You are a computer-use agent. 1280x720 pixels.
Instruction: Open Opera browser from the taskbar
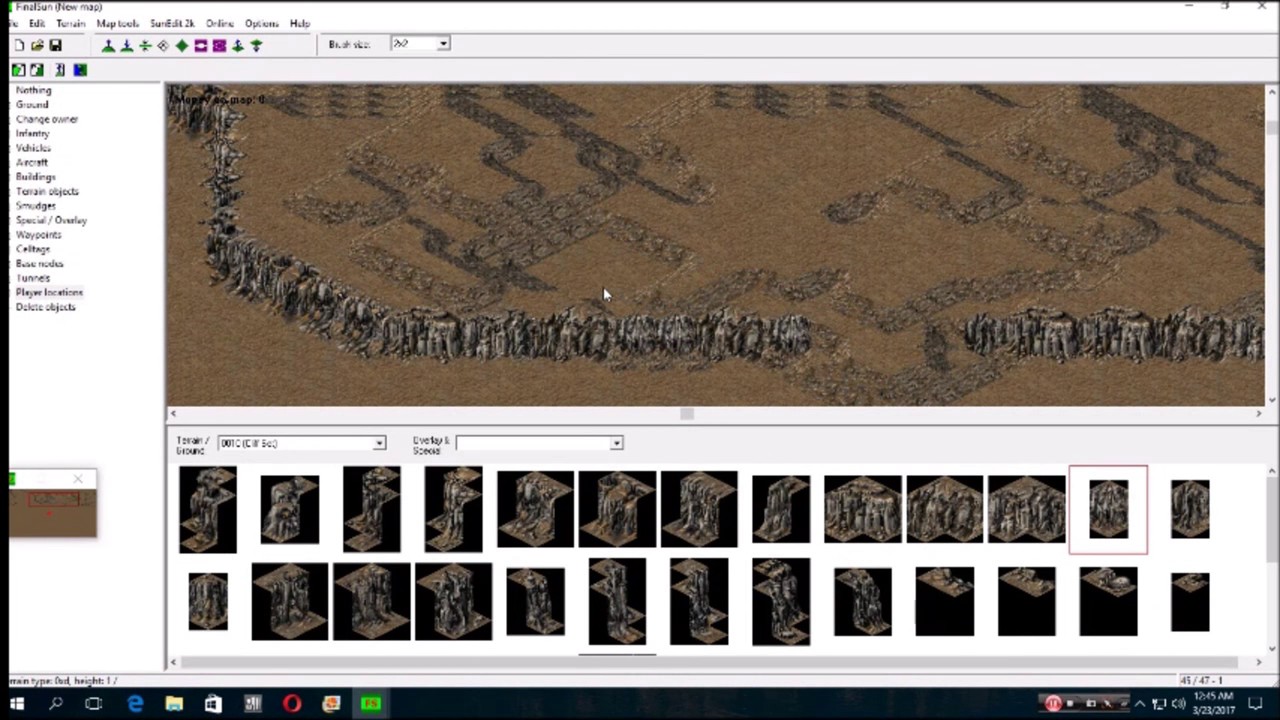tap(292, 704)
